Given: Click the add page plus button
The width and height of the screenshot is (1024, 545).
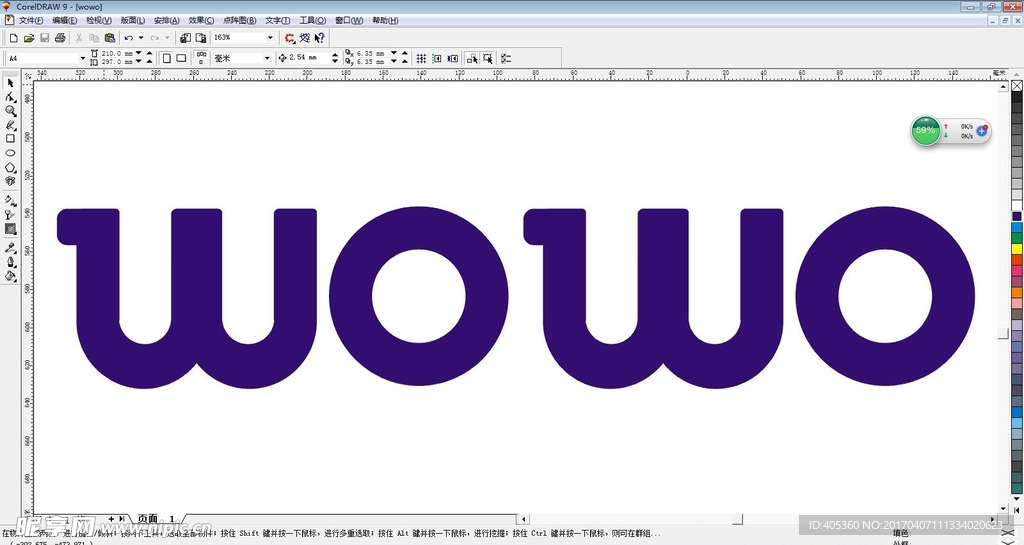Looking at the screenshot, I should coord(111,519).
